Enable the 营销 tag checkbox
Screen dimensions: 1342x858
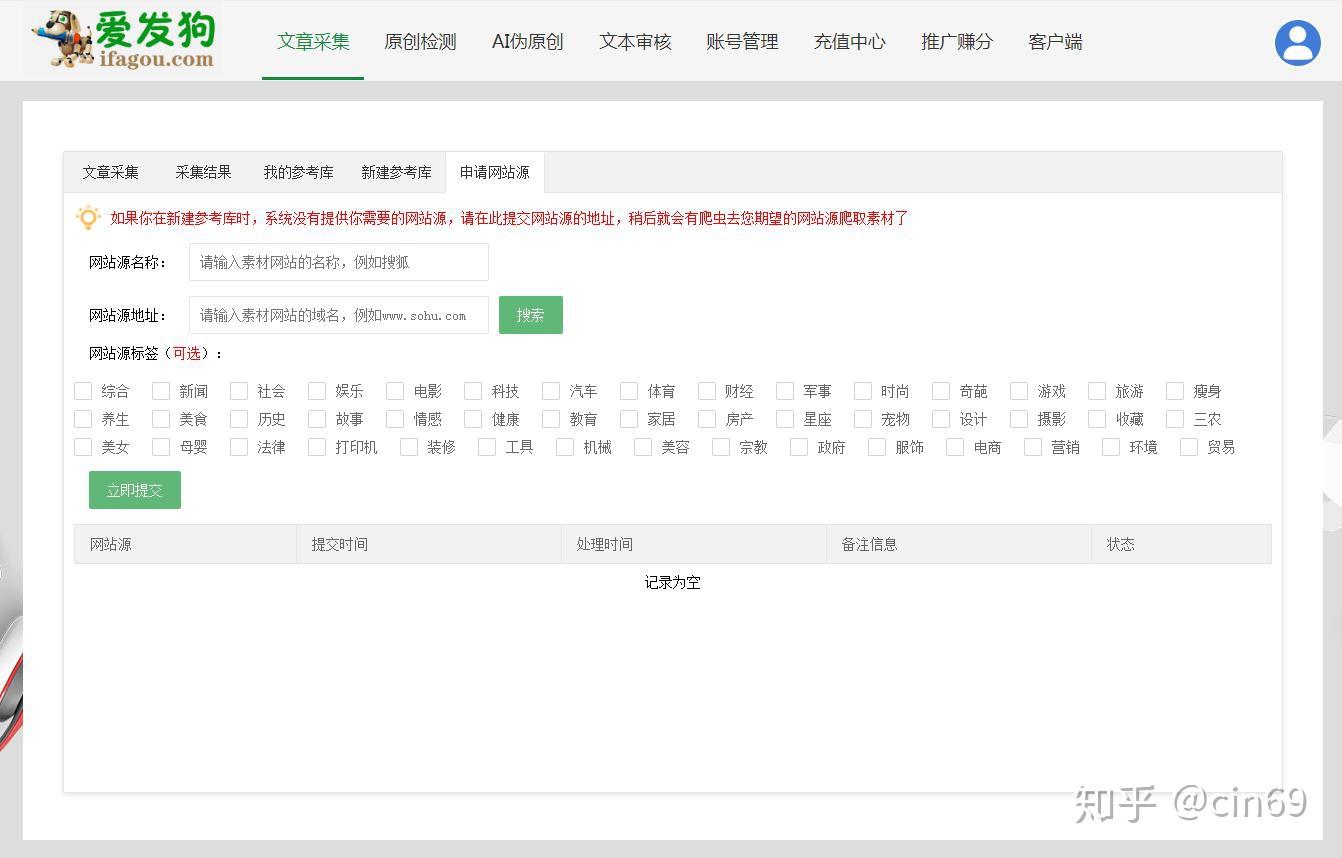pos(1033,447)
